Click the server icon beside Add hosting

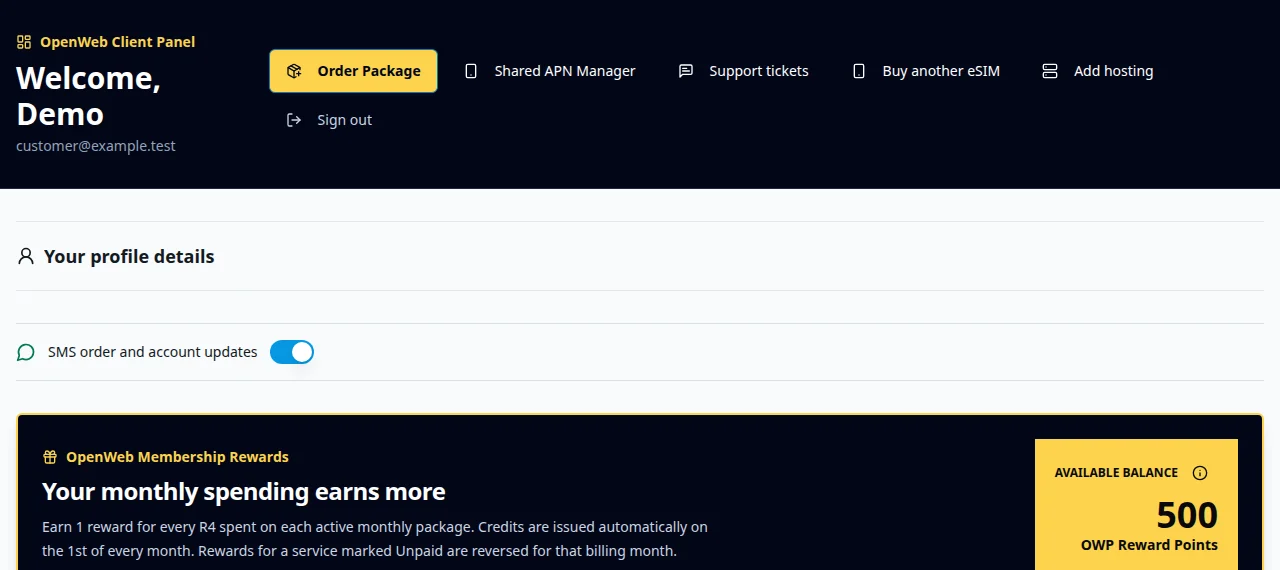[1050, 71]
